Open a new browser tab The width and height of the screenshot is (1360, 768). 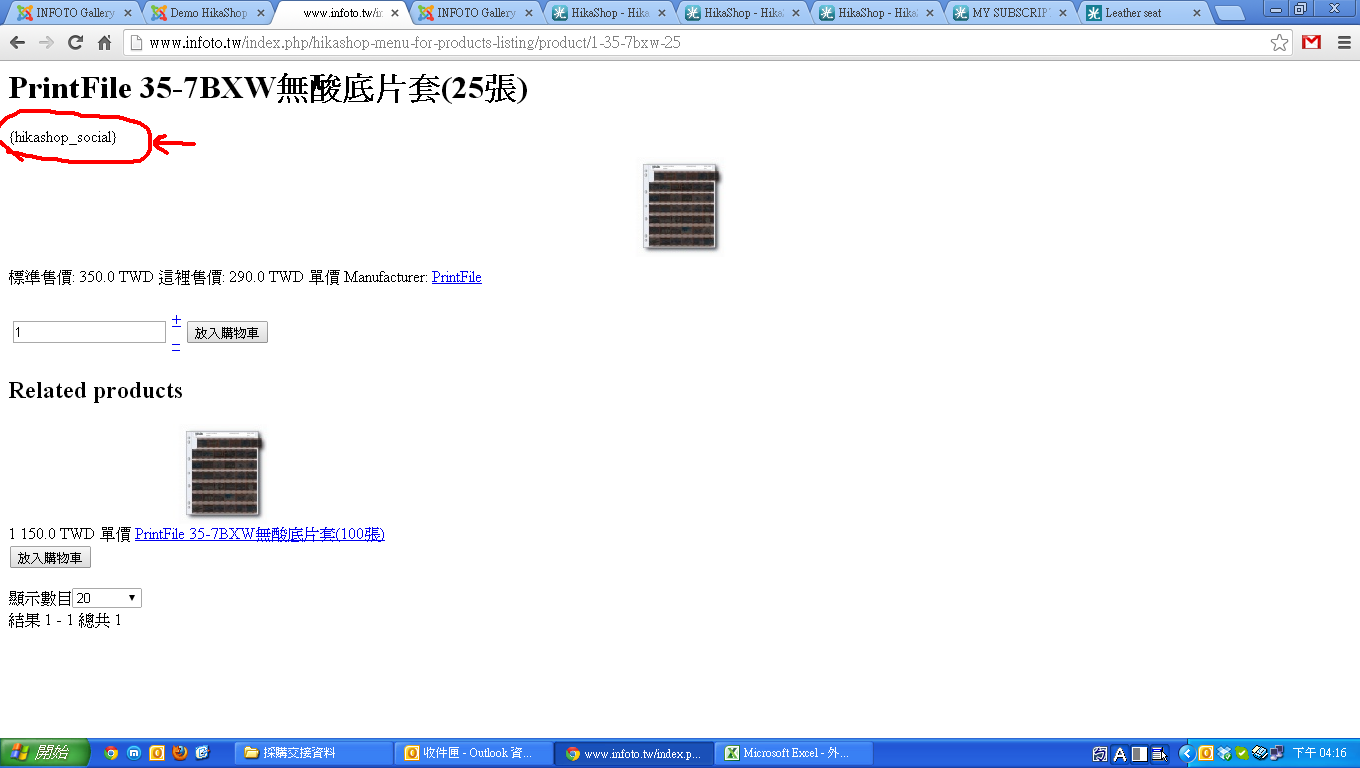pos(1229,13)
